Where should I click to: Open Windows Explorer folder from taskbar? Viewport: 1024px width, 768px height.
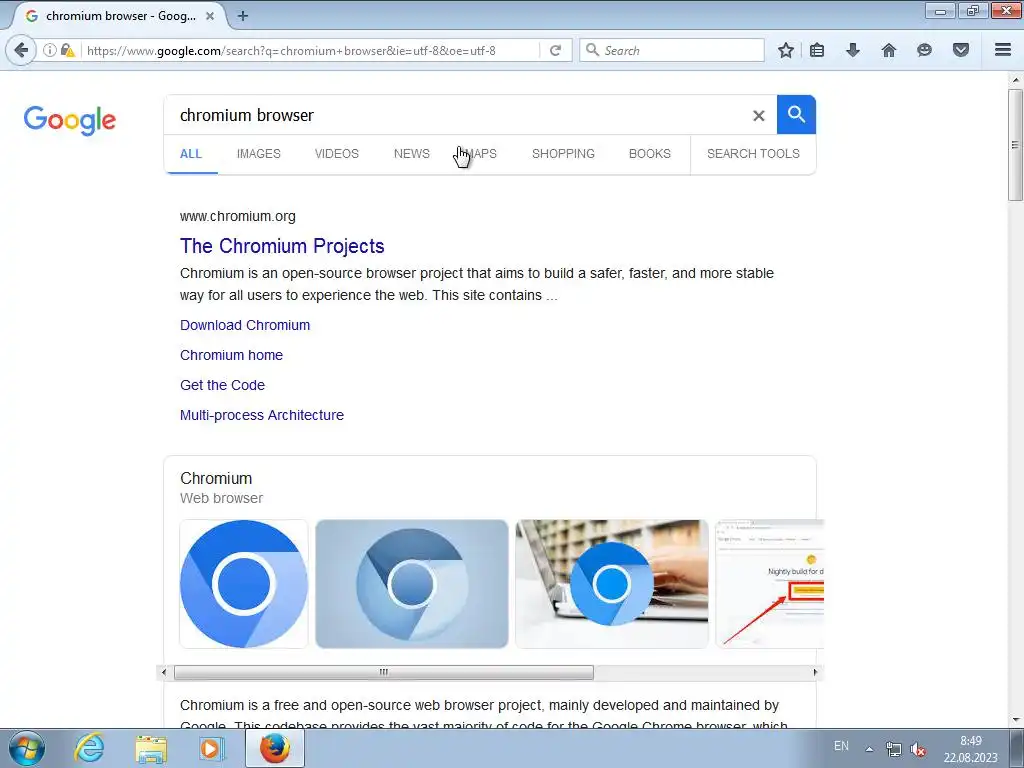point(151,748)
